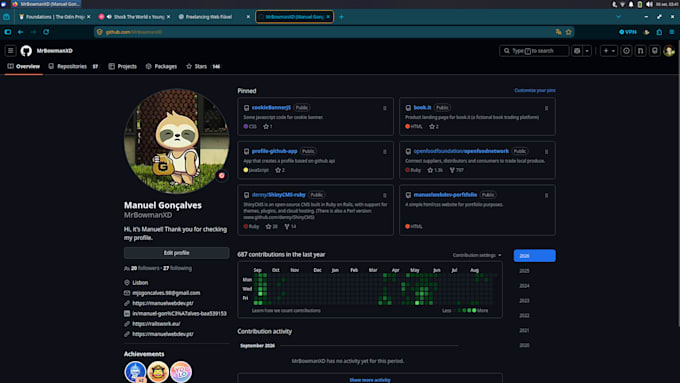Select the highlighted 2026 year button
Screen dimensions: 680x383
(x=534, y=255)
